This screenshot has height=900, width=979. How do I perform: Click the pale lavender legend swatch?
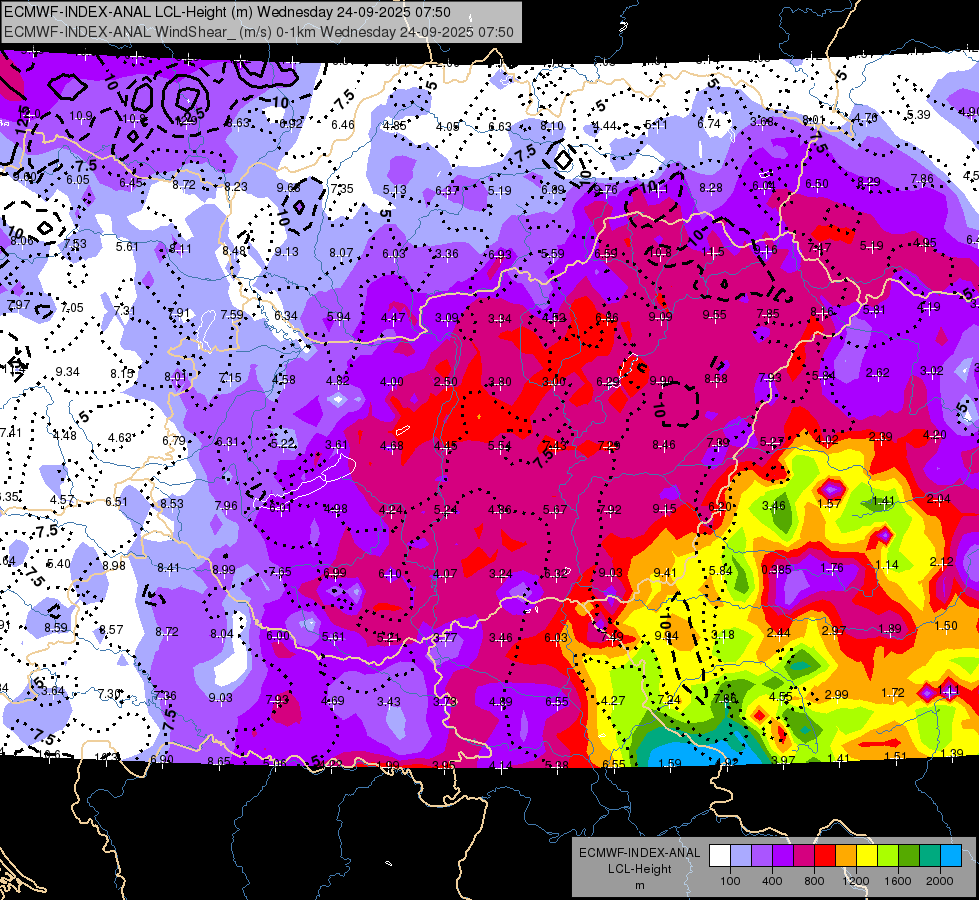[x=740, y=856]
